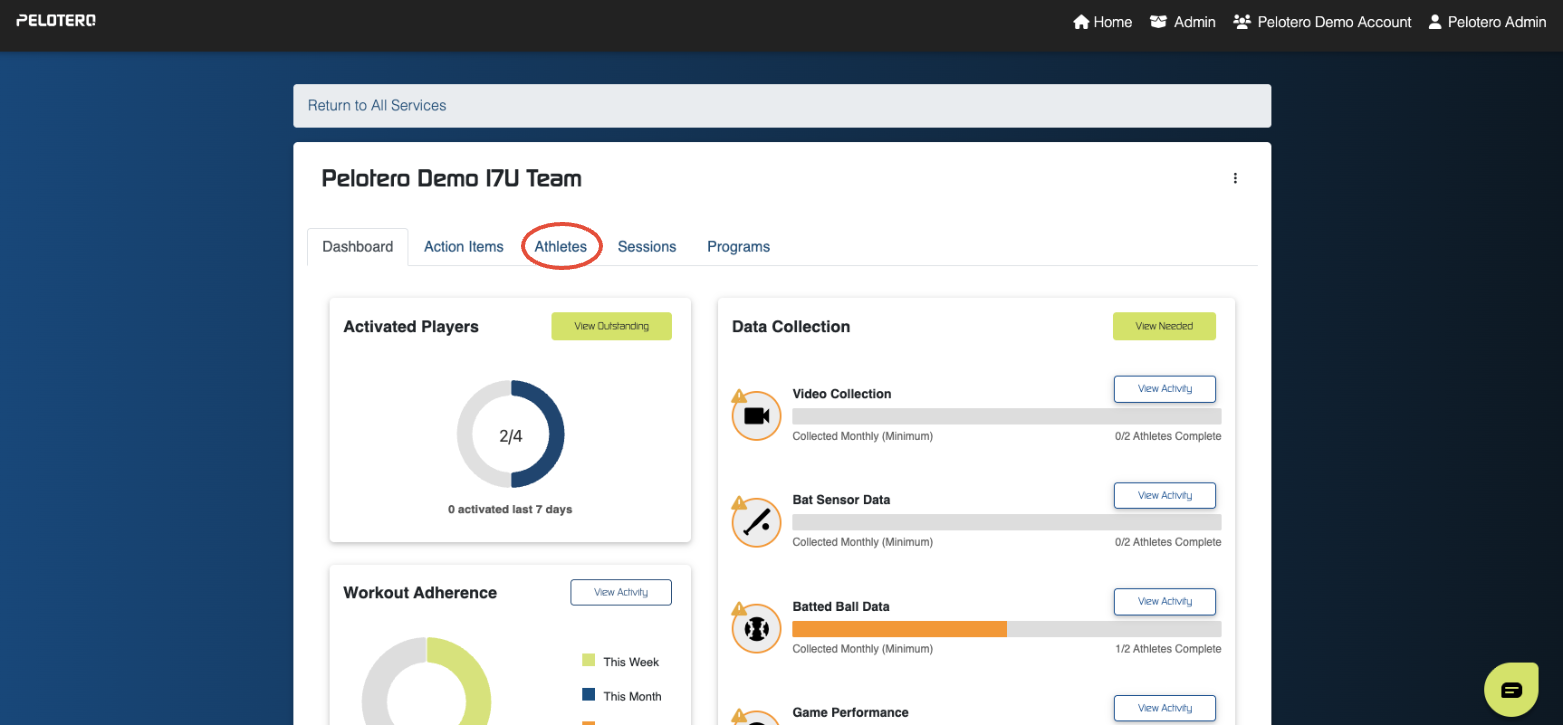Viewport: 1563px width, 725px height.
Task: Click the Game Performance warning triangle
Action: [739, 715]
